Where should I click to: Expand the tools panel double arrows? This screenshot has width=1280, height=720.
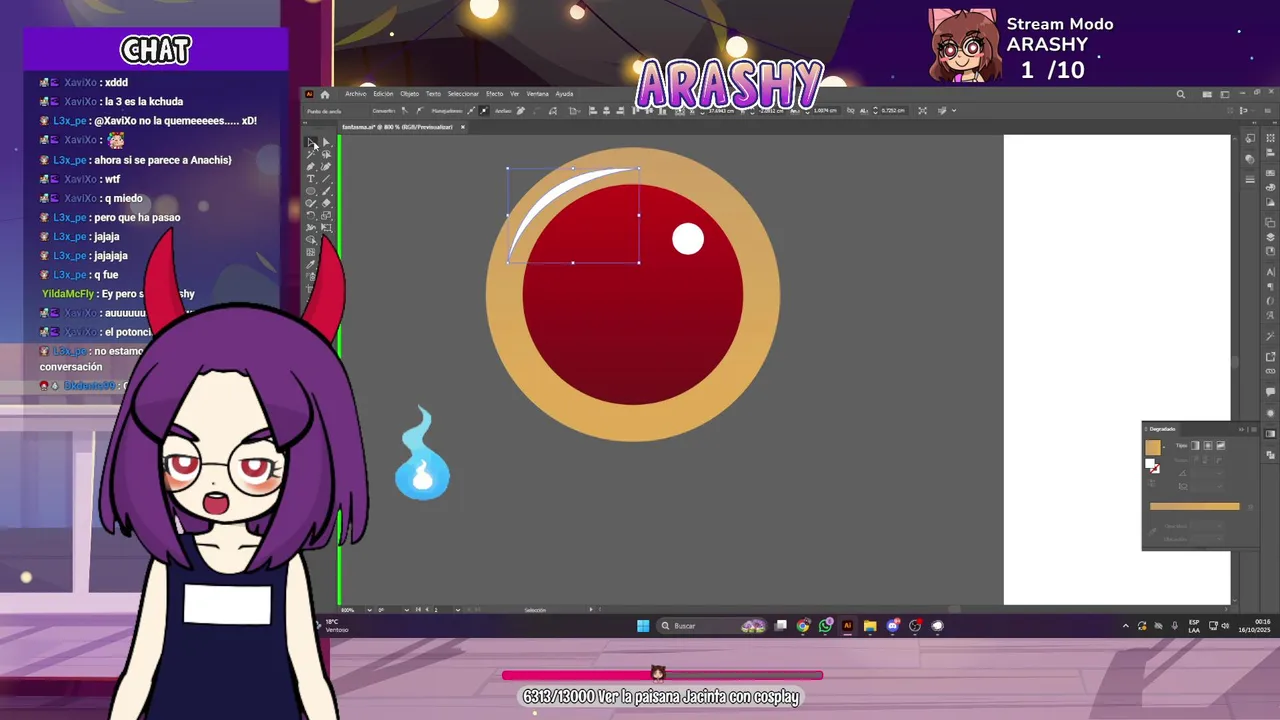point(305,123)
